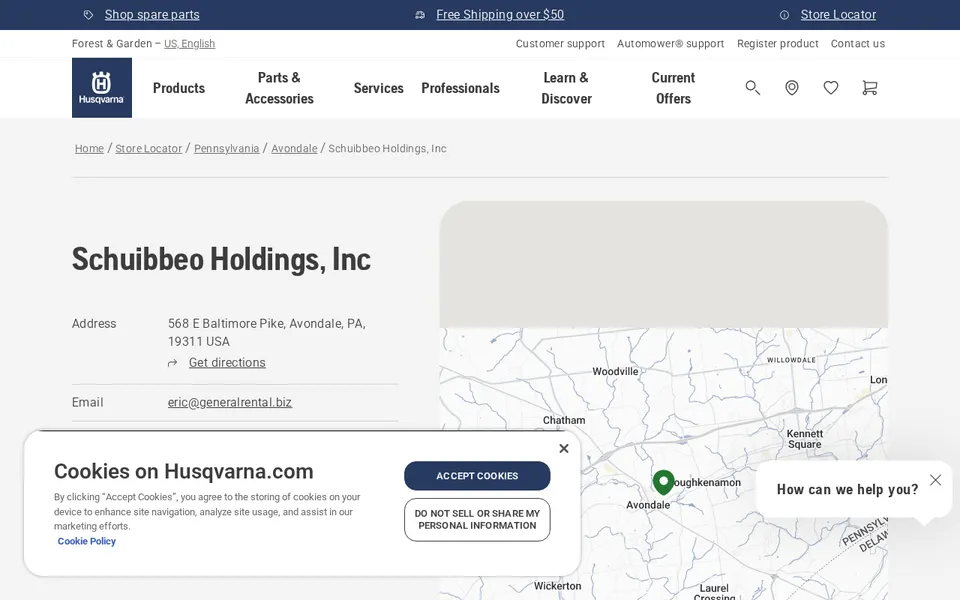Screen dimensions: 960x600
Task: Click the Kennett Square label on map
Action: point(804,439)
